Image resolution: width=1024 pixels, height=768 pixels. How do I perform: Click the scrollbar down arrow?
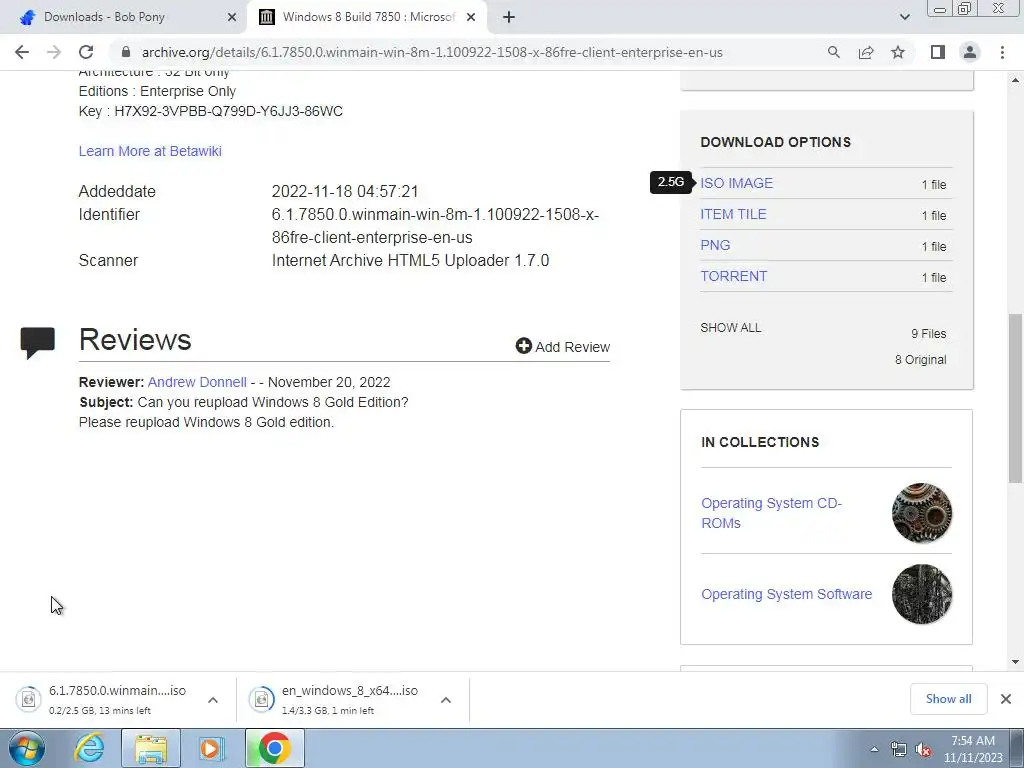[1015, 662]
